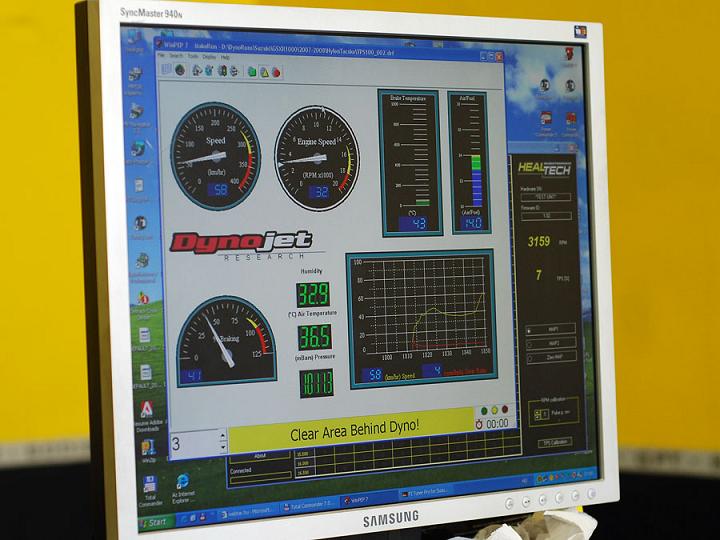Click the Clear Area Behind Dyno banner
Viewport: 720px width, 540px height.
tap(351, 431)
